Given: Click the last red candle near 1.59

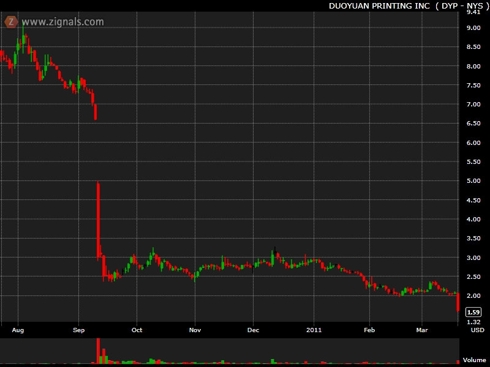Looking at the screenshot, I should pos(458,302).
